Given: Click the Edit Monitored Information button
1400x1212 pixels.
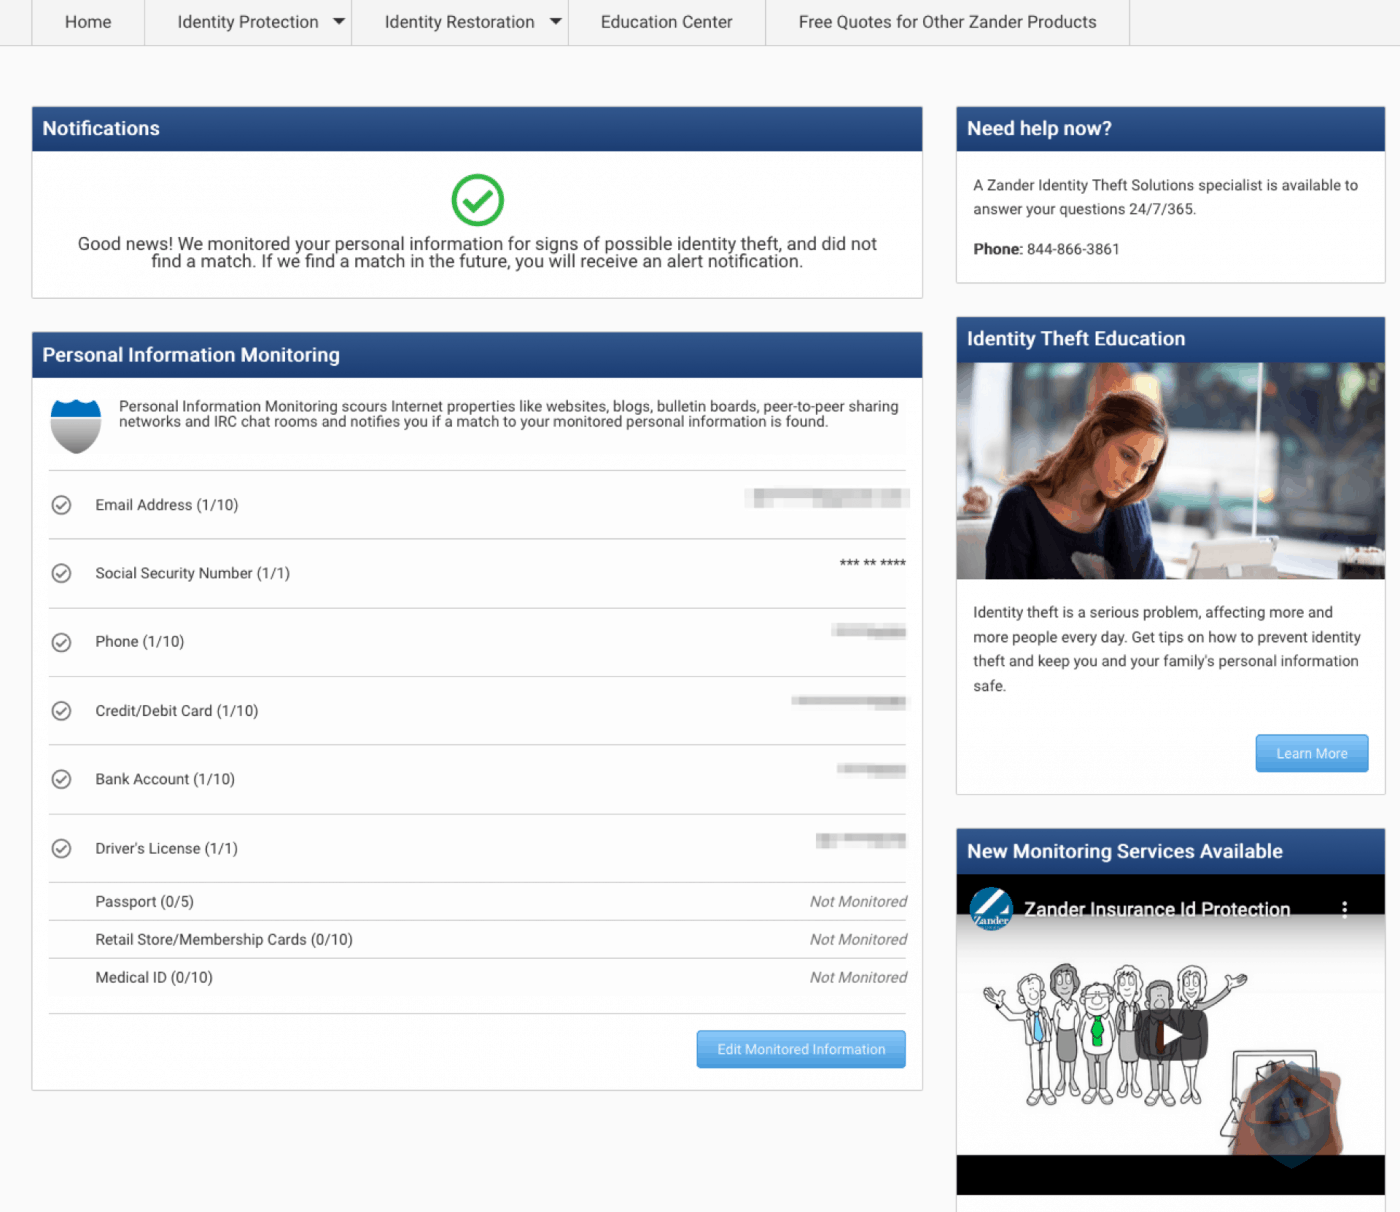Looking at the screenshot, I should 800,1049.
